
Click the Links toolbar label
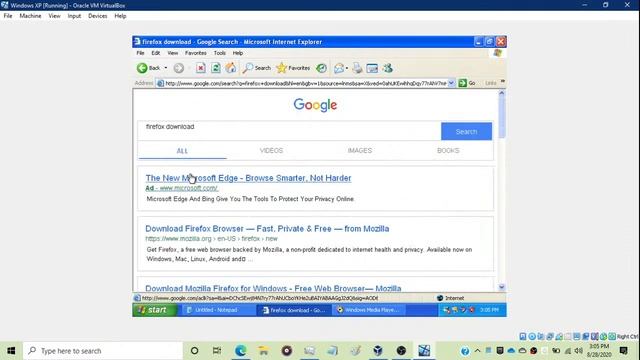point(491,83)
